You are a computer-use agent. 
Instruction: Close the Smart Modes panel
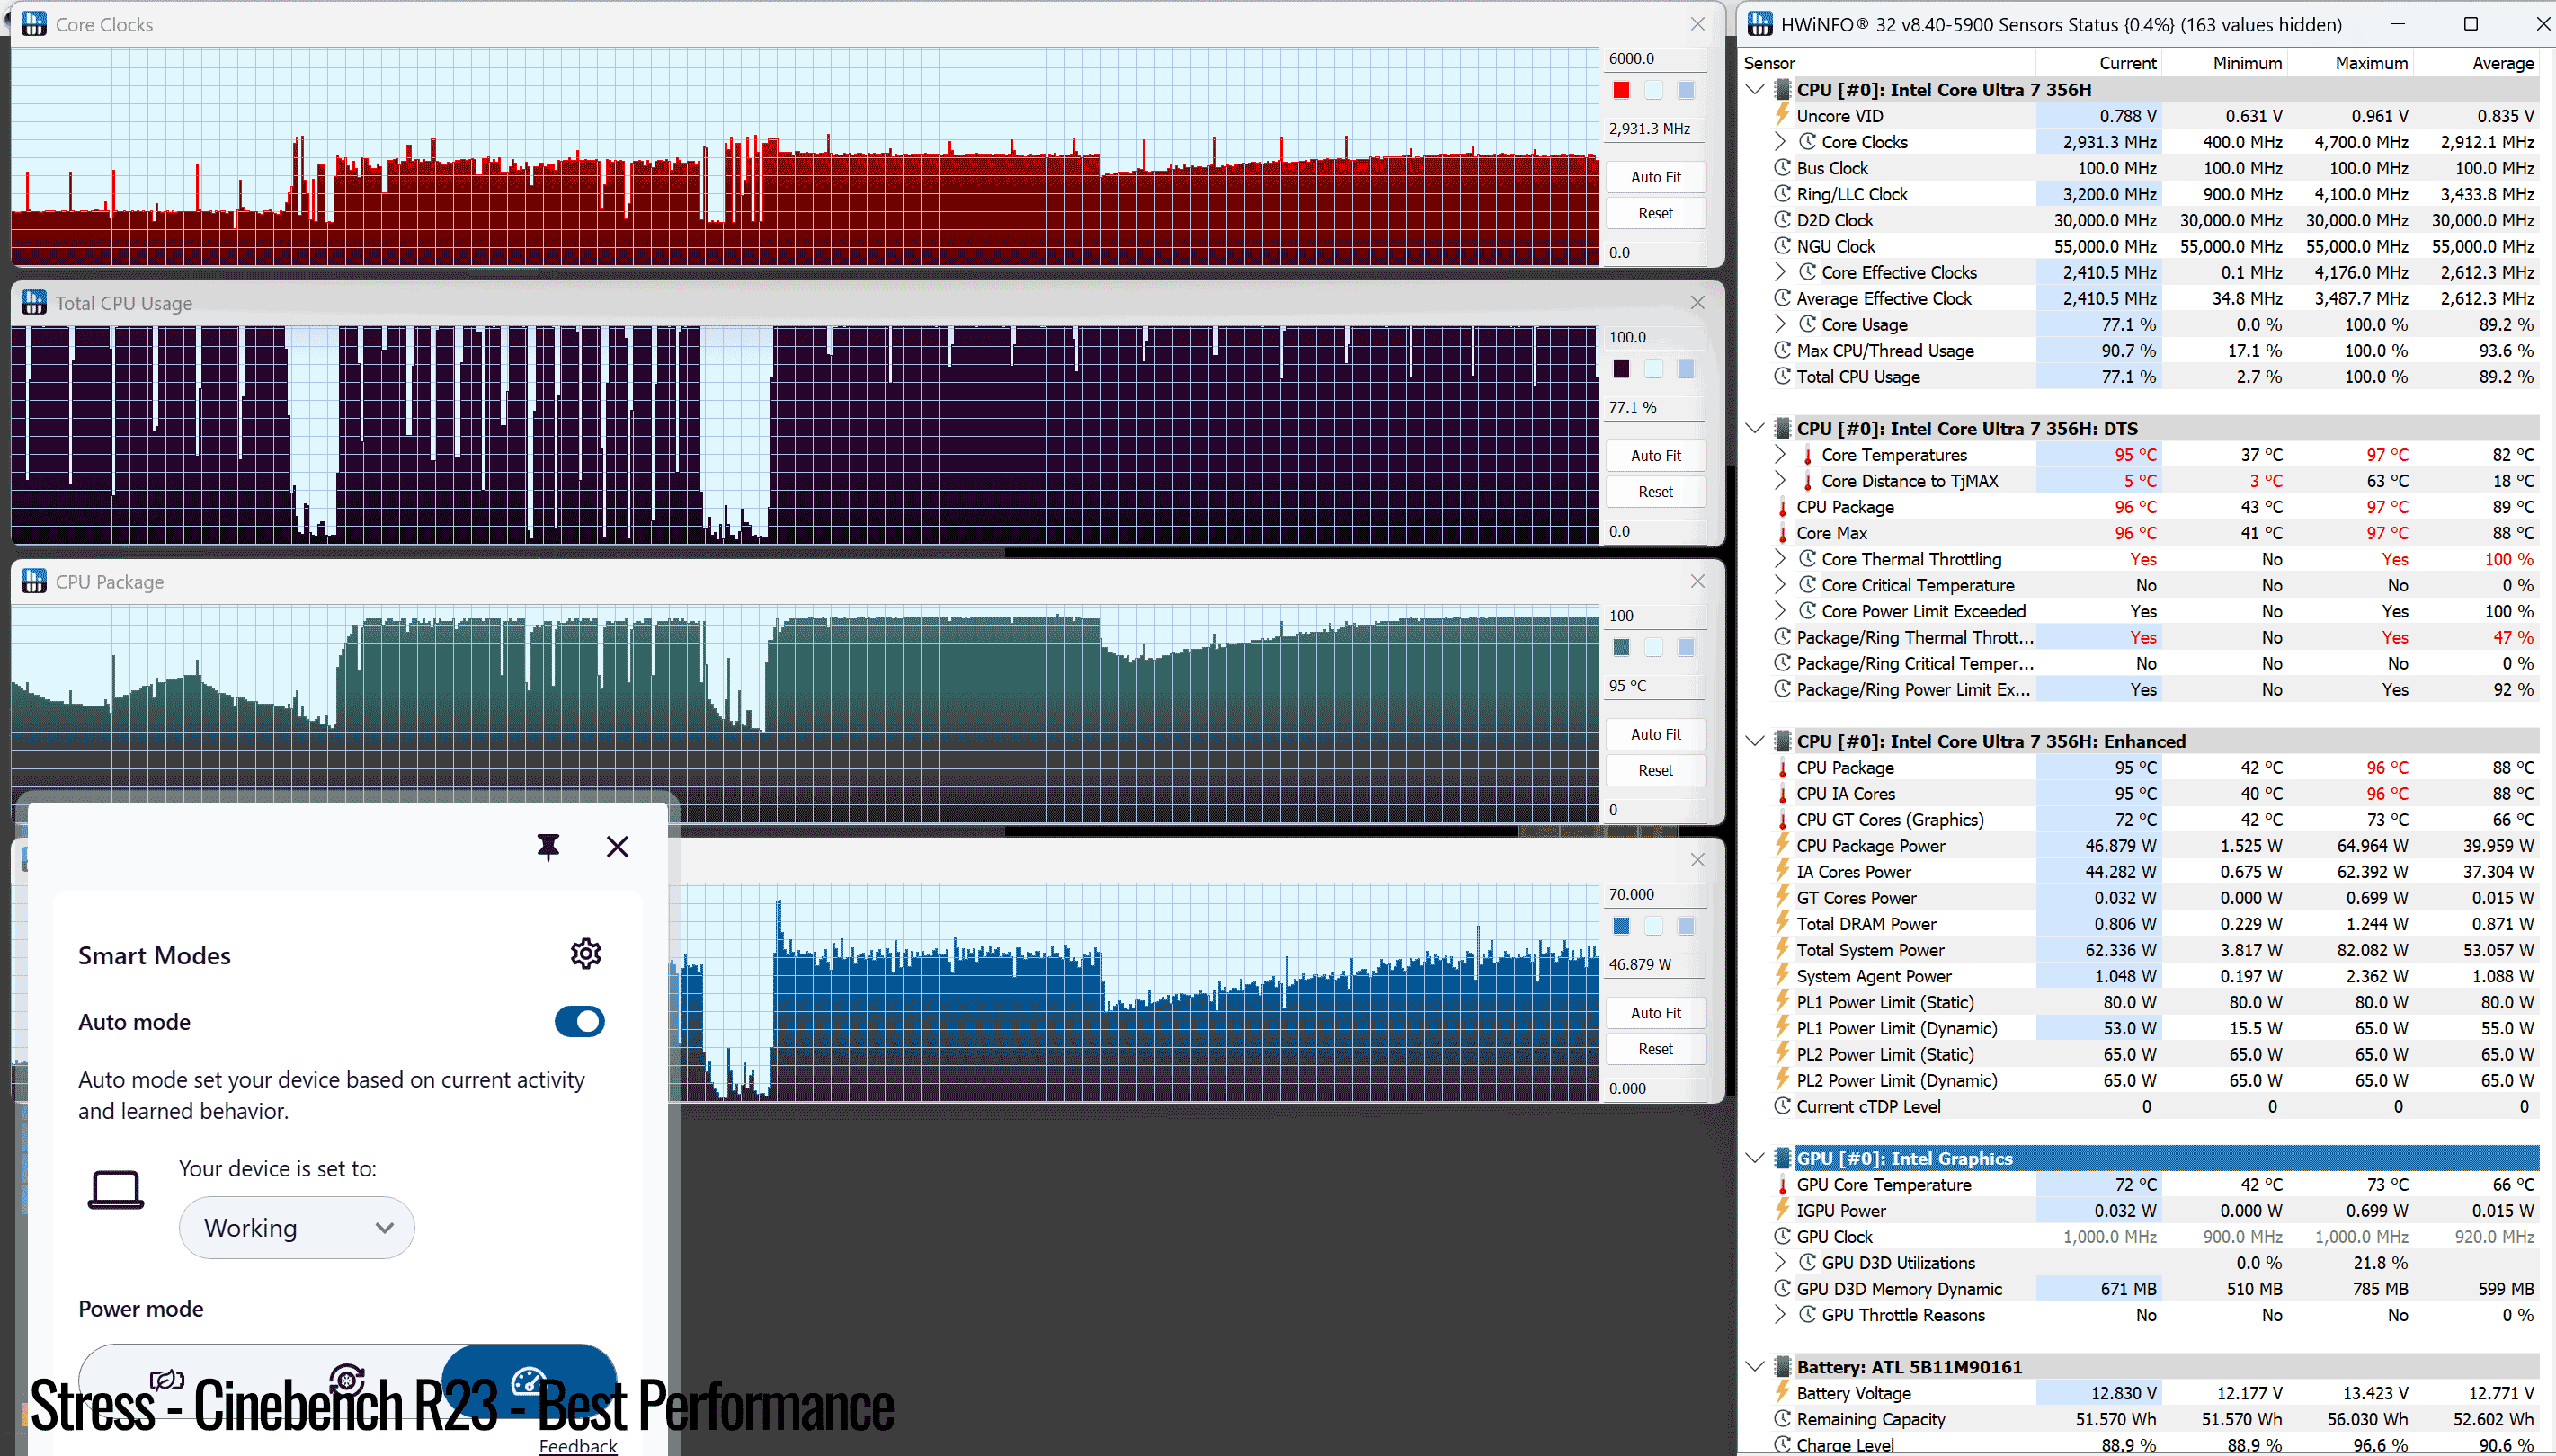point(618,847)
